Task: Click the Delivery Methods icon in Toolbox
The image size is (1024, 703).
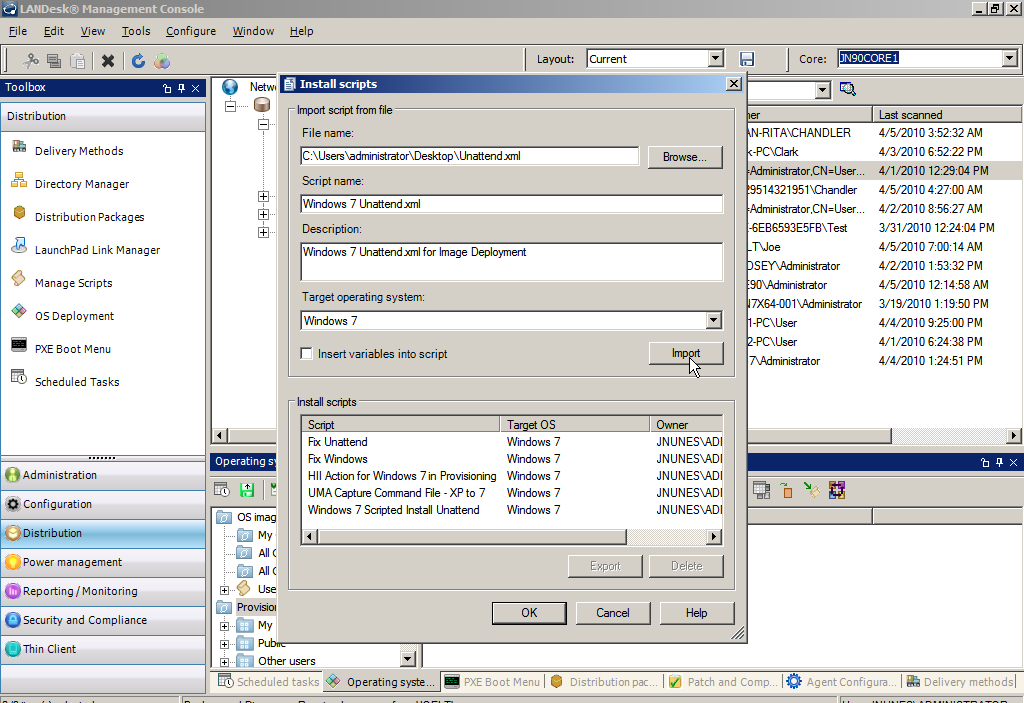Action: [18, 149]
